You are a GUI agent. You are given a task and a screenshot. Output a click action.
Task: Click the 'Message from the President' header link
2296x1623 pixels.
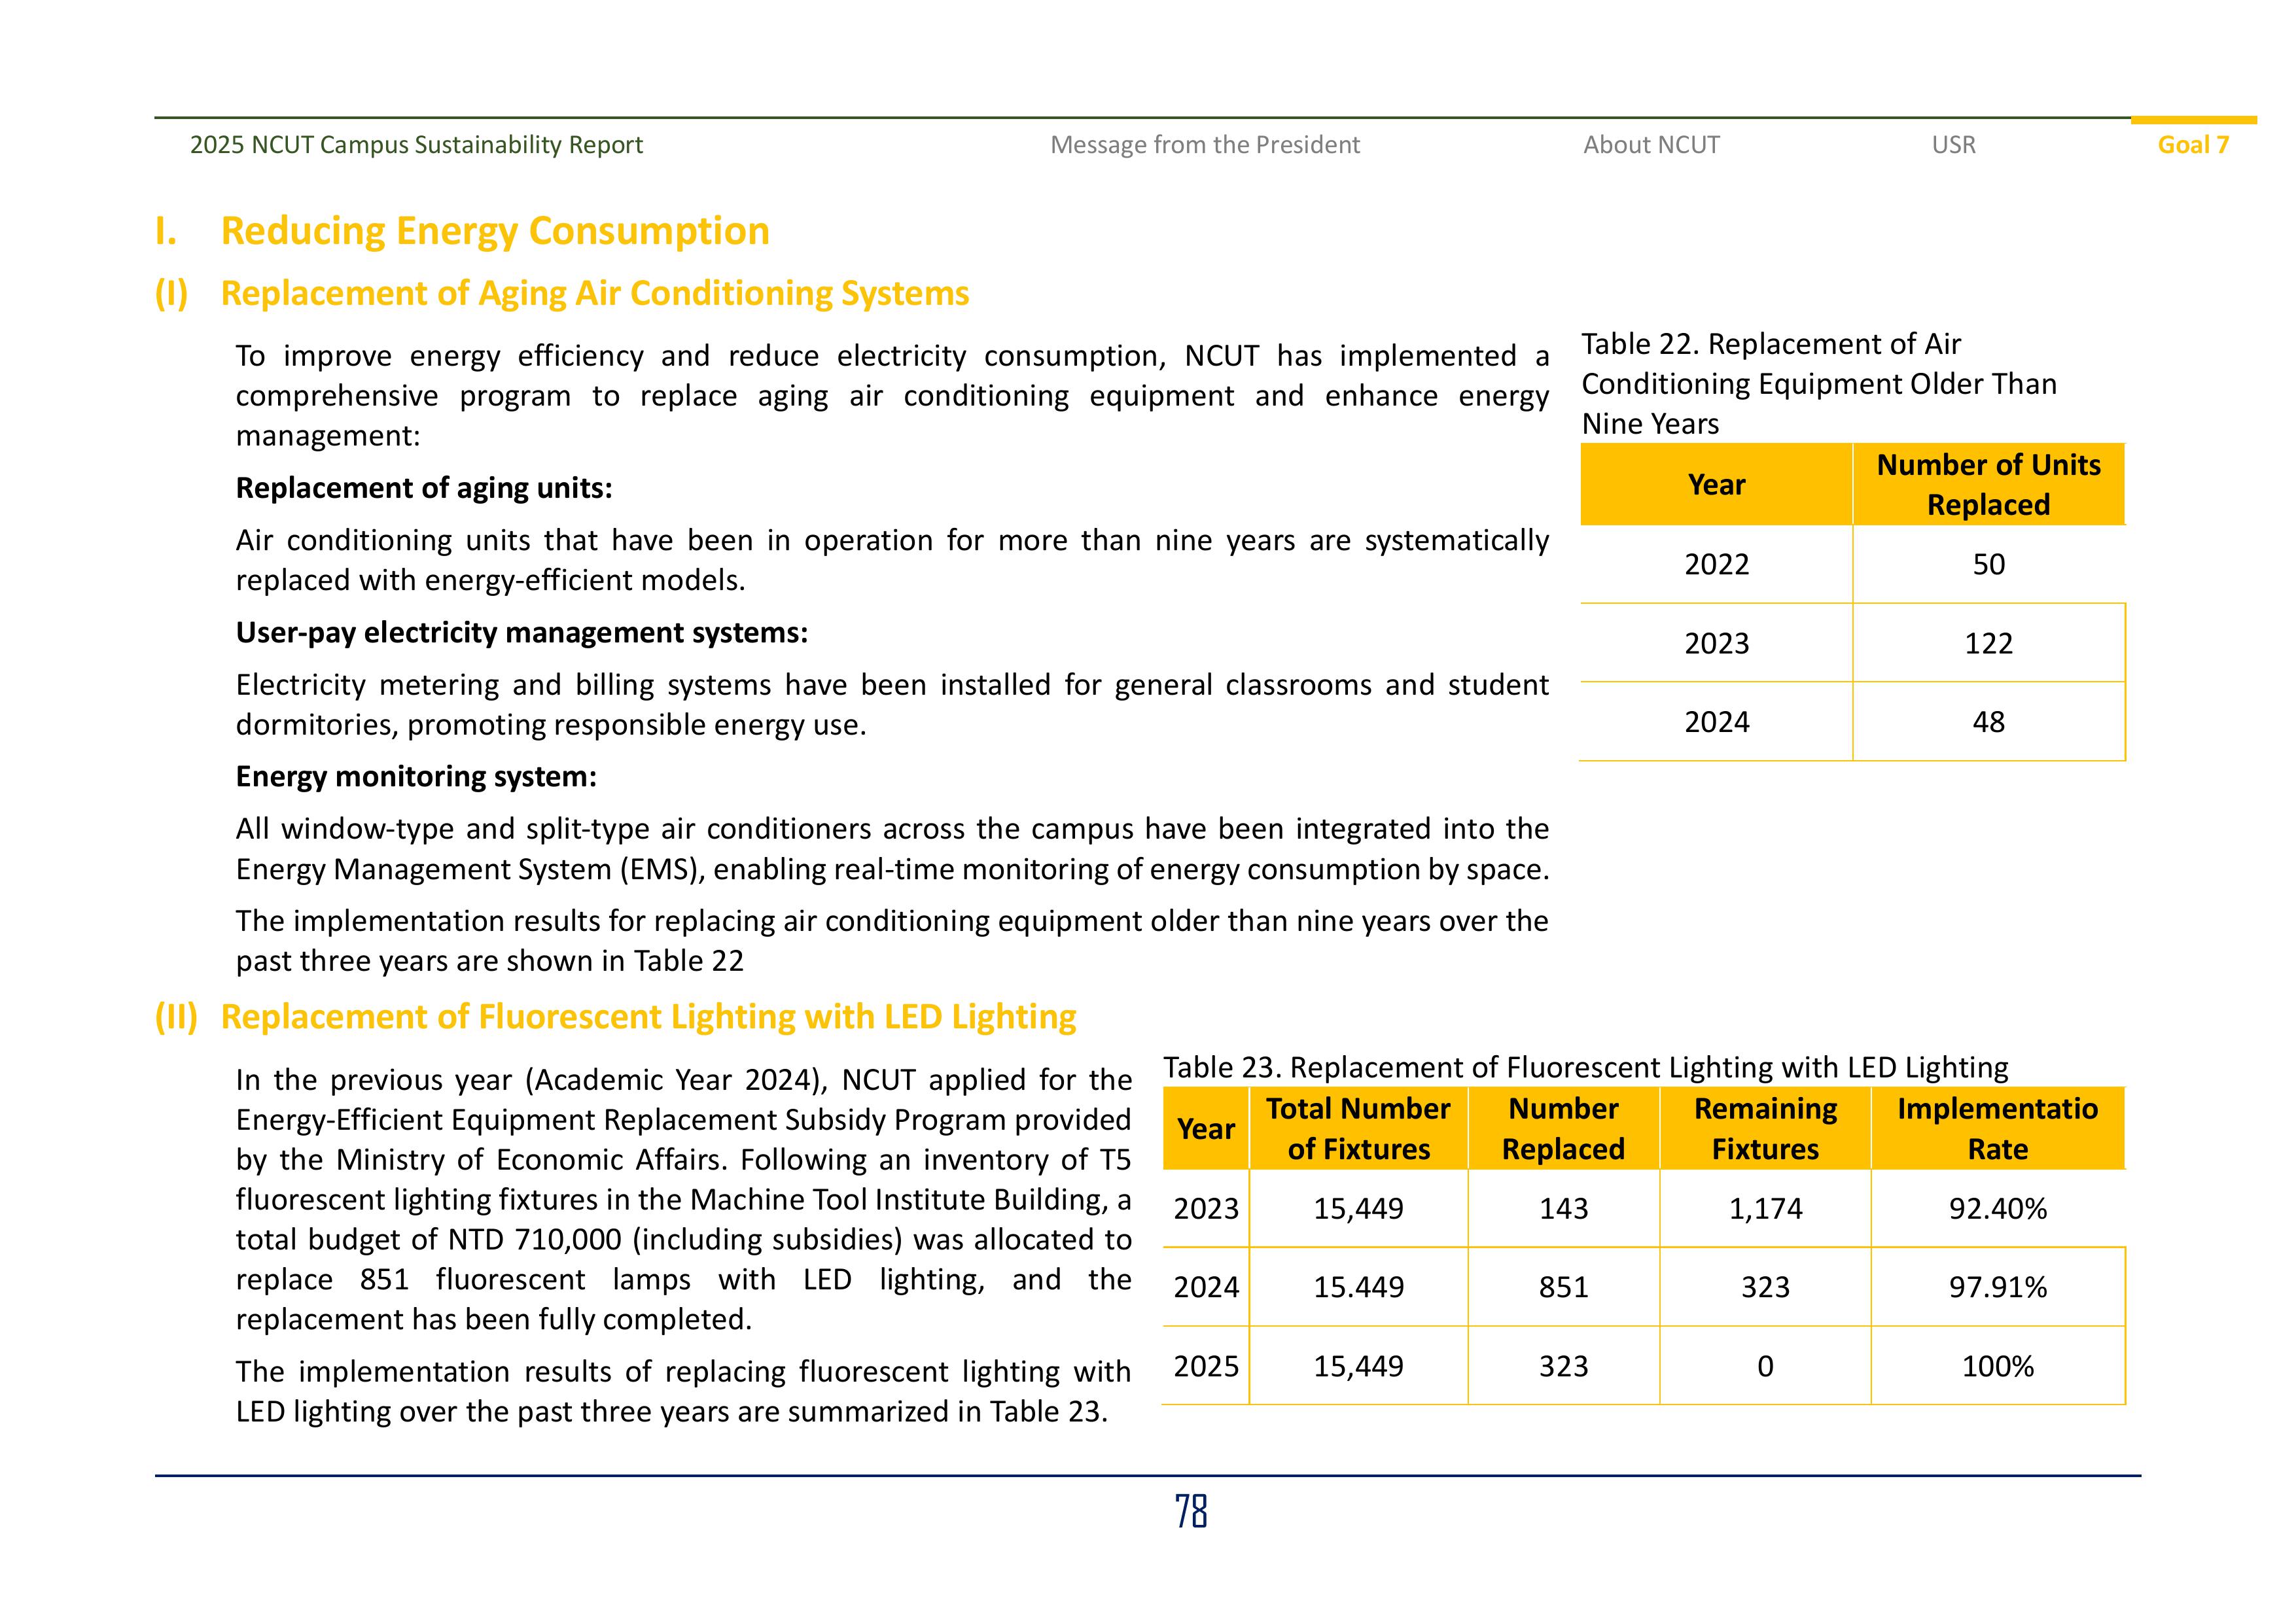tap(1204, 145)
